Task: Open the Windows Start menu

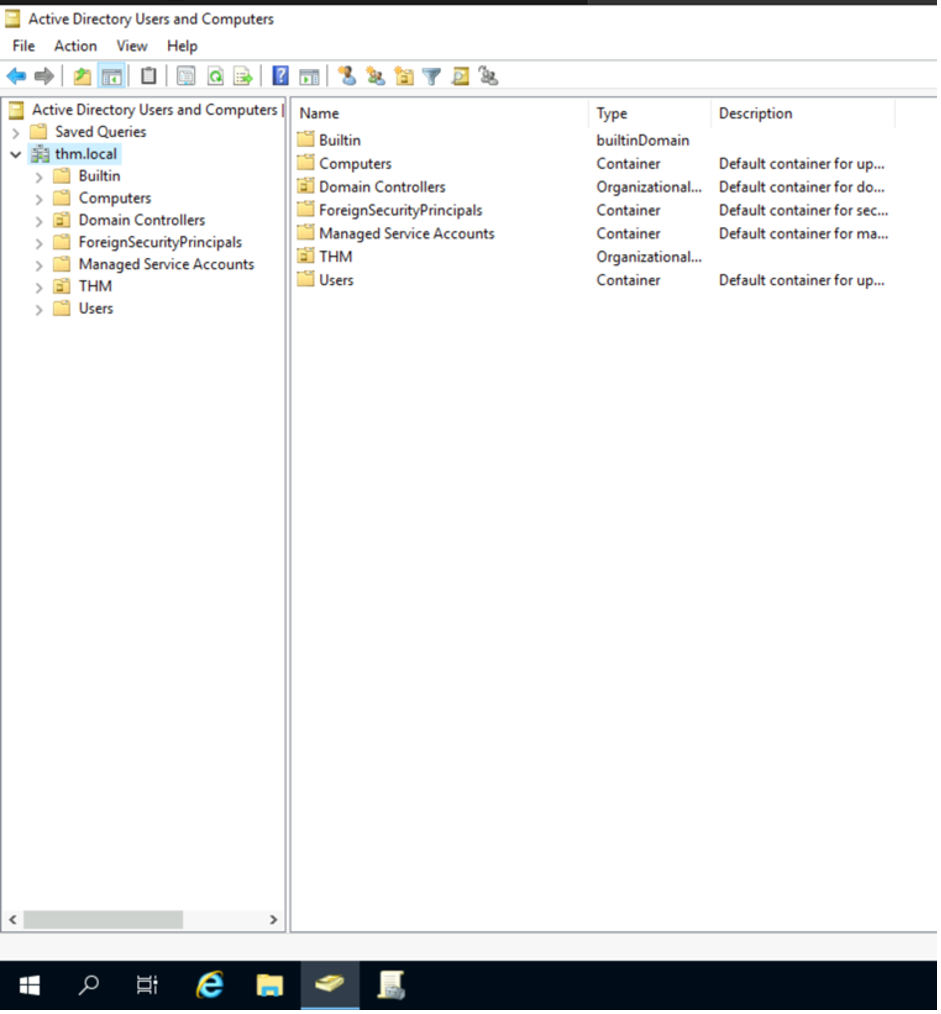Action: coord(30,986)
